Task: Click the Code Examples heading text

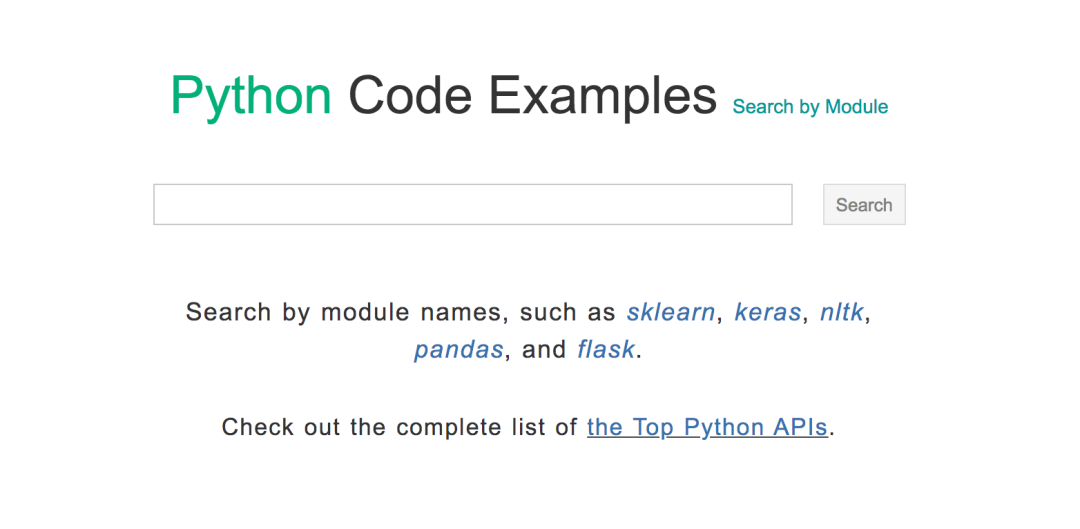Action: point(532,97)
